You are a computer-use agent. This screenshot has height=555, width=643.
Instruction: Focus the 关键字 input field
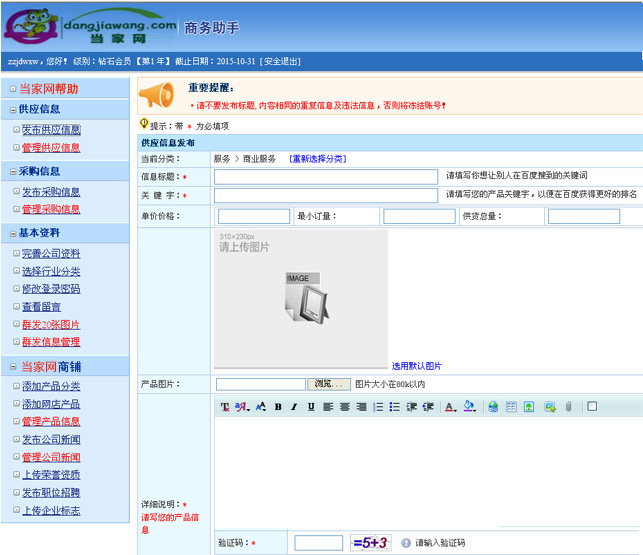[x=326, y=195]
